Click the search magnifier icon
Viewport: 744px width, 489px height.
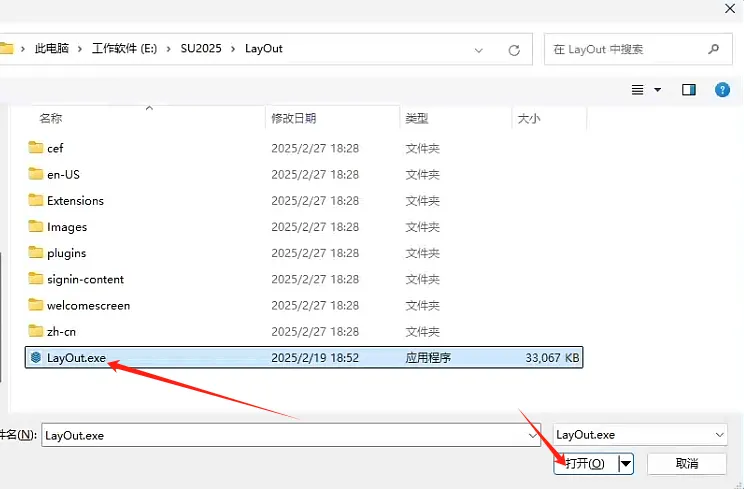713,48
